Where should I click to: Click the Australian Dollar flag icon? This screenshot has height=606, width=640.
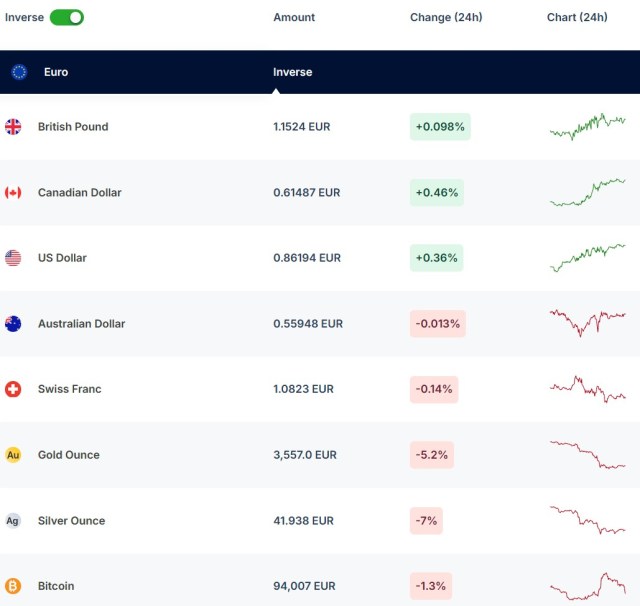(13, 324)
